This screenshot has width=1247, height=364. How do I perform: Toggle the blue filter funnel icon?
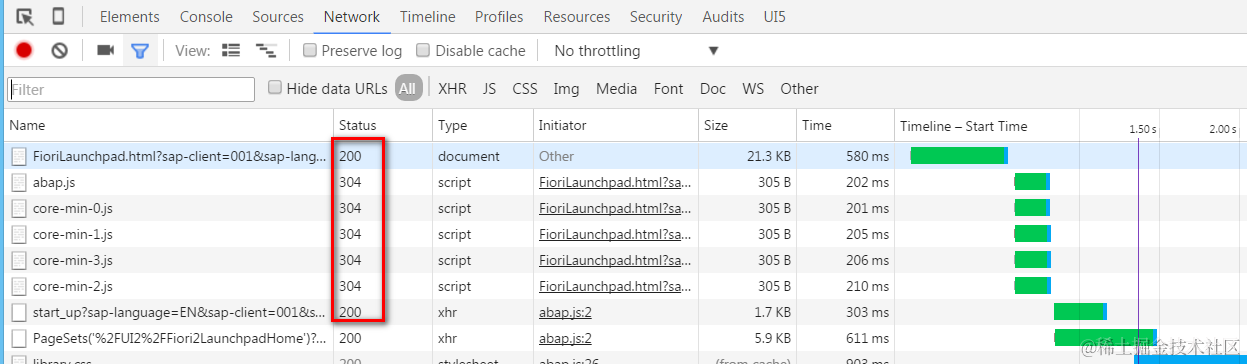pyautogui.click(x=140, y=50)
